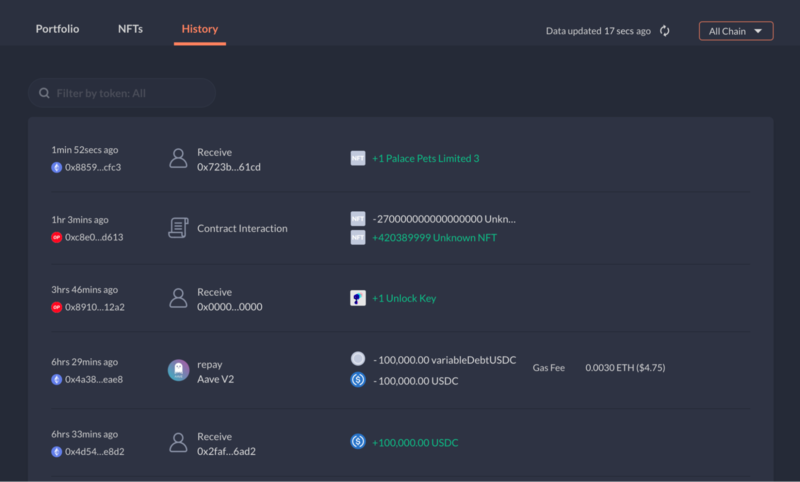
Task: Open +1 Palace Pets Limited 3 link
Action: [x=426, y=158]
